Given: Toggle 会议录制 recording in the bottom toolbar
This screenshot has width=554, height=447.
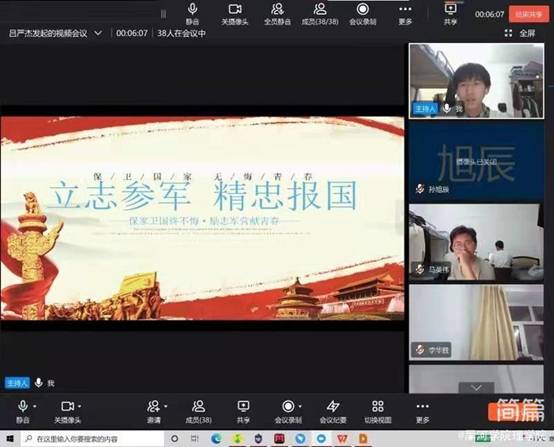Looking at the screenshot, I should pos(288,411).
